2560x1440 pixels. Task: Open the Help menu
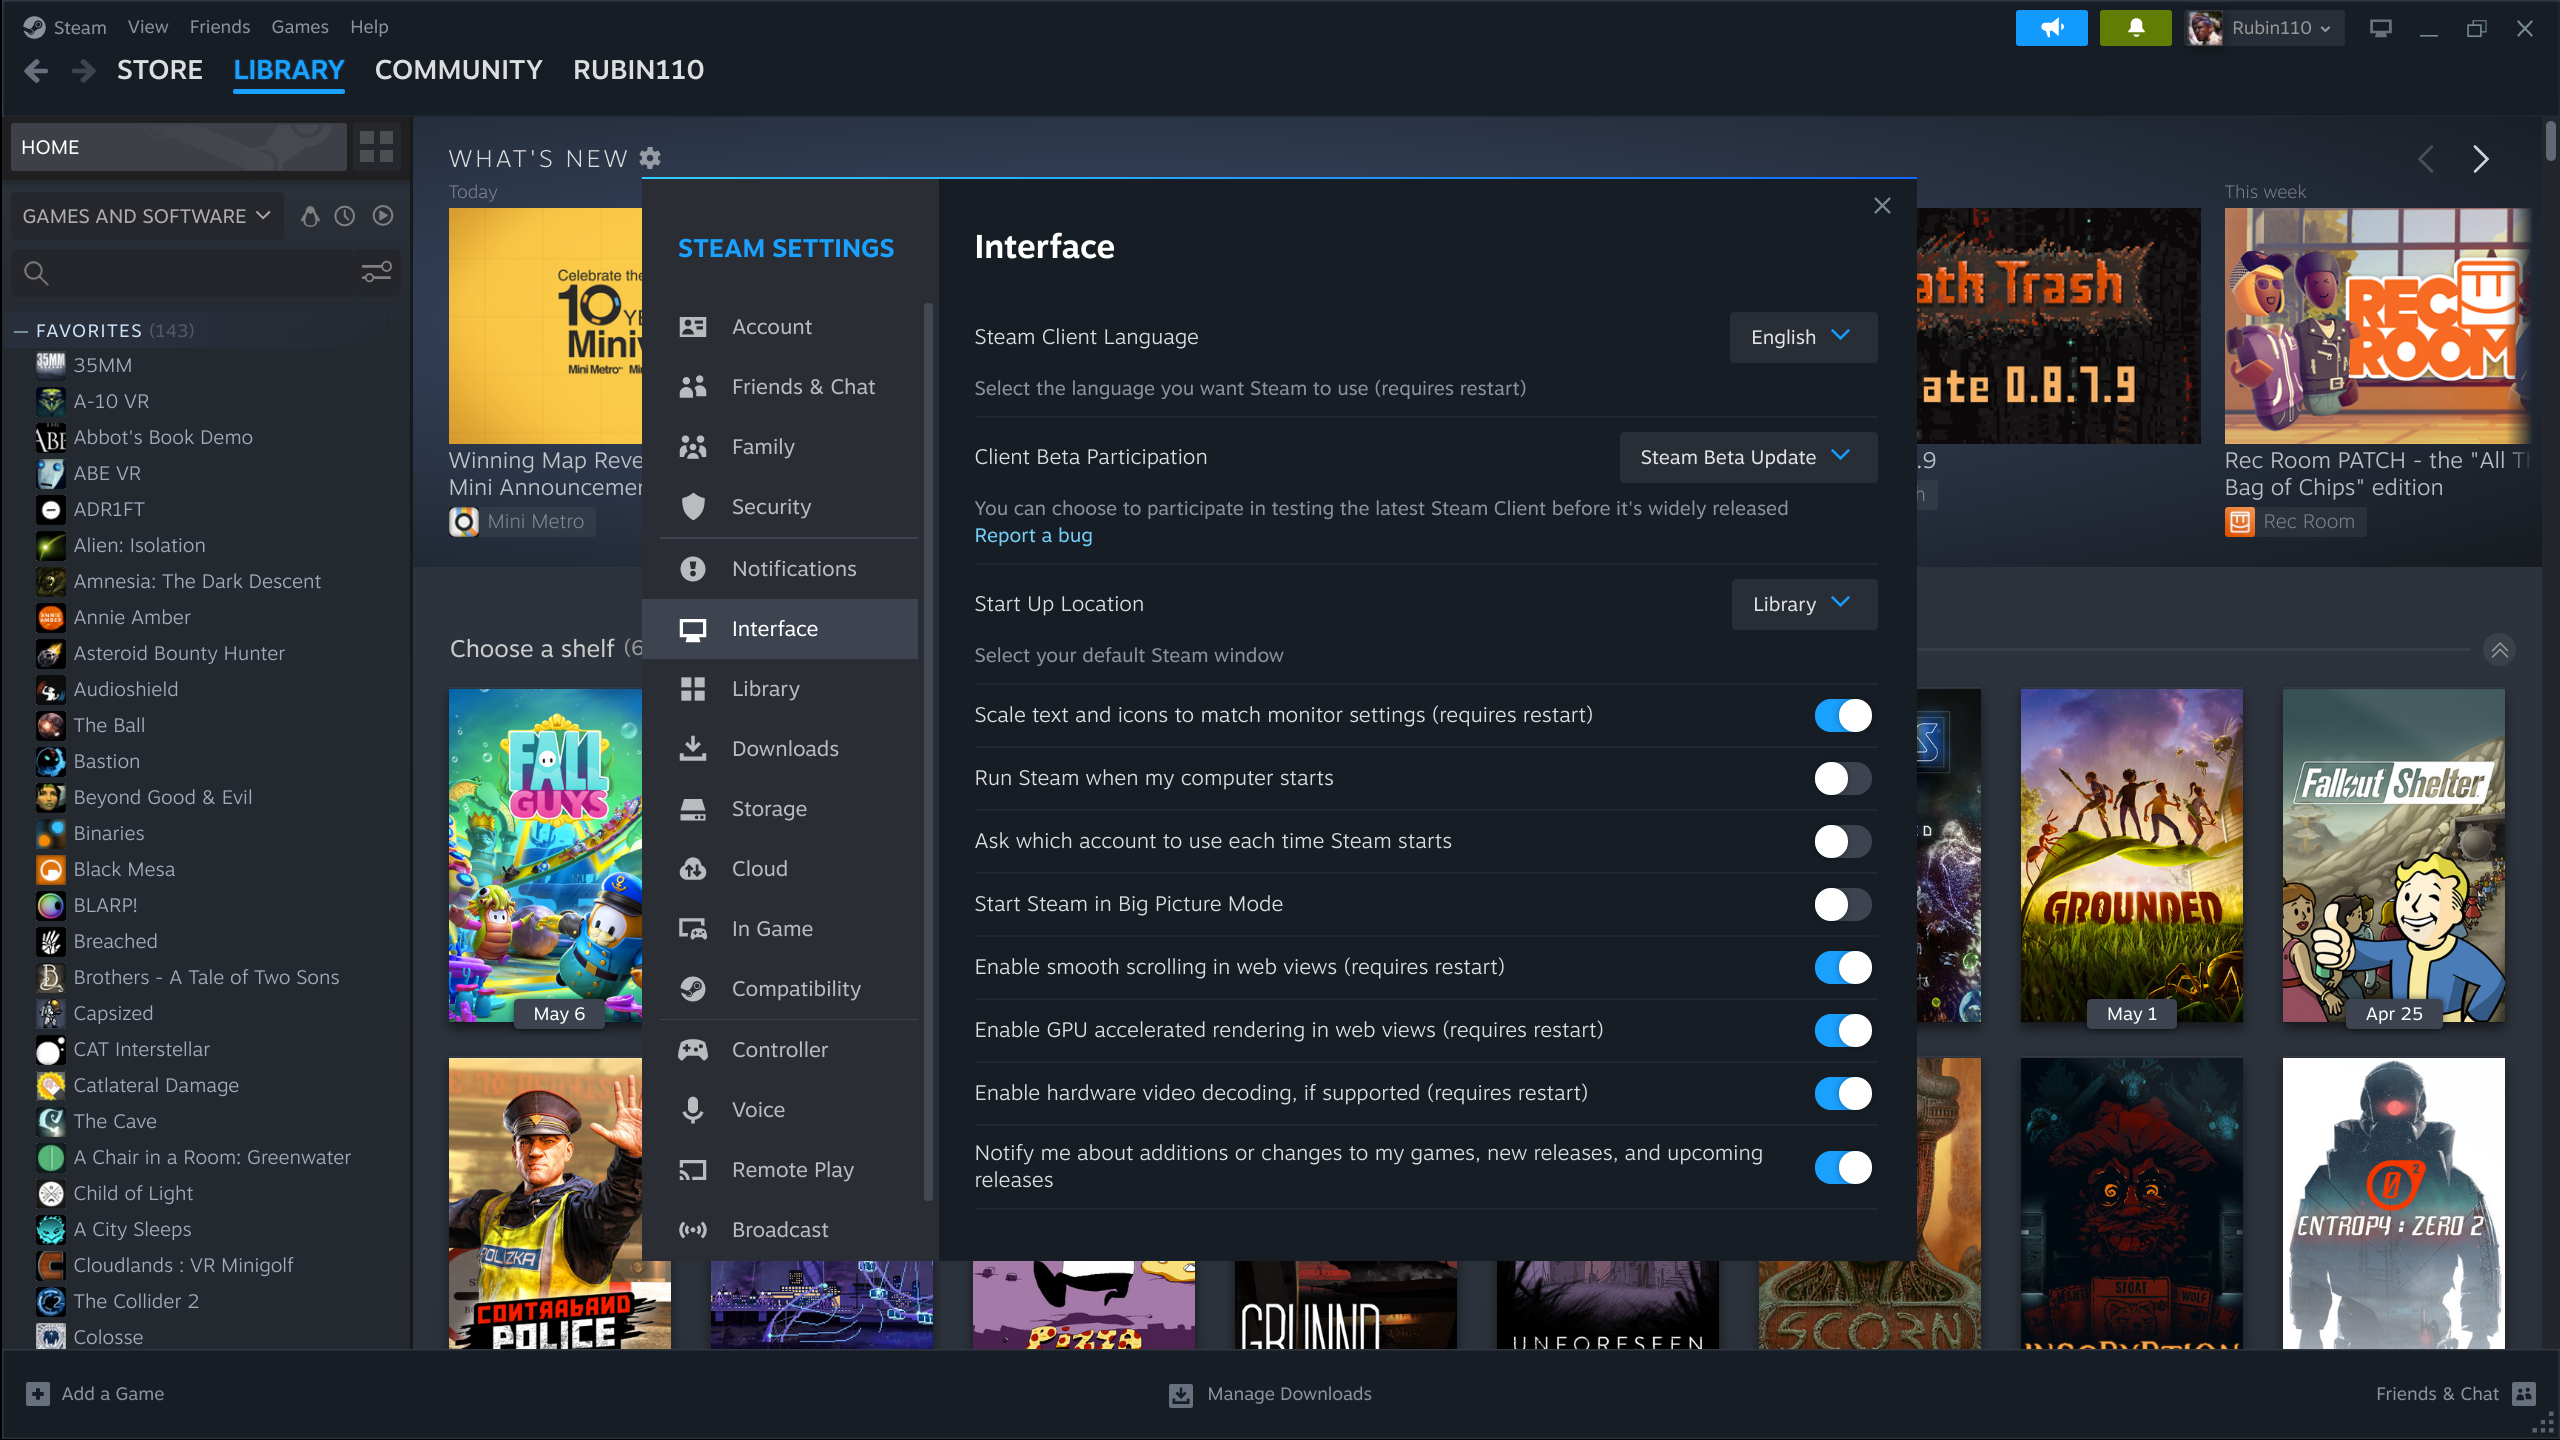click(369, 27)
